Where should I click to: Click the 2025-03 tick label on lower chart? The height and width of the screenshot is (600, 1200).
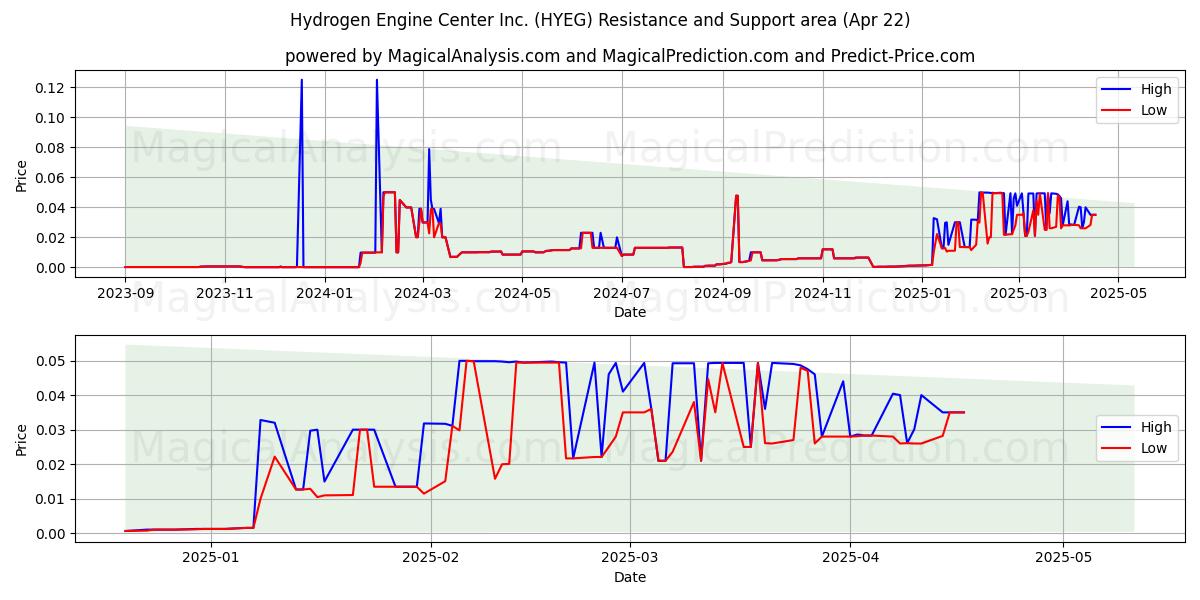coord(630,558)
